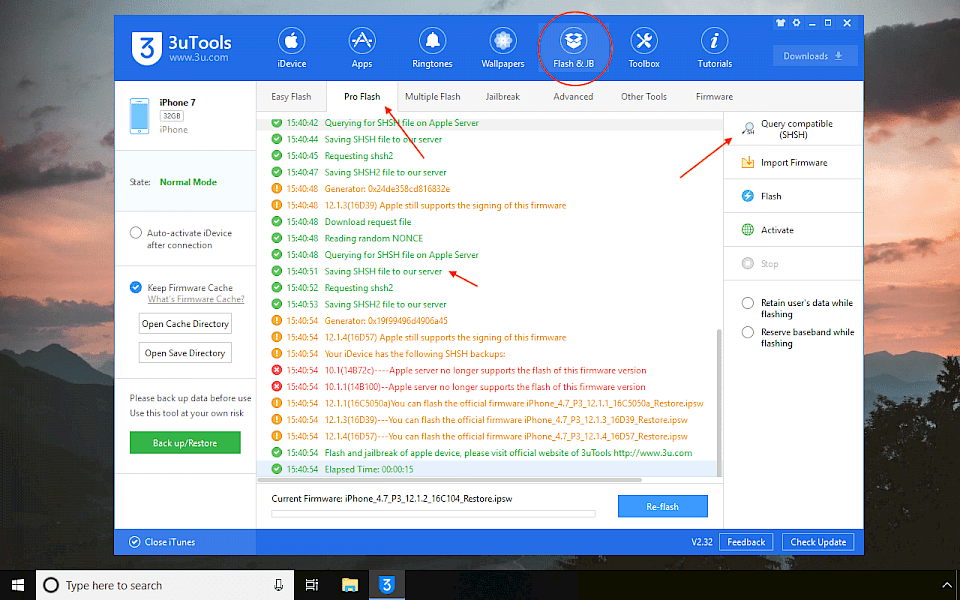Open File Explorer from taskbar
This screenshot has height=600, width=960.
pos(350,585)
